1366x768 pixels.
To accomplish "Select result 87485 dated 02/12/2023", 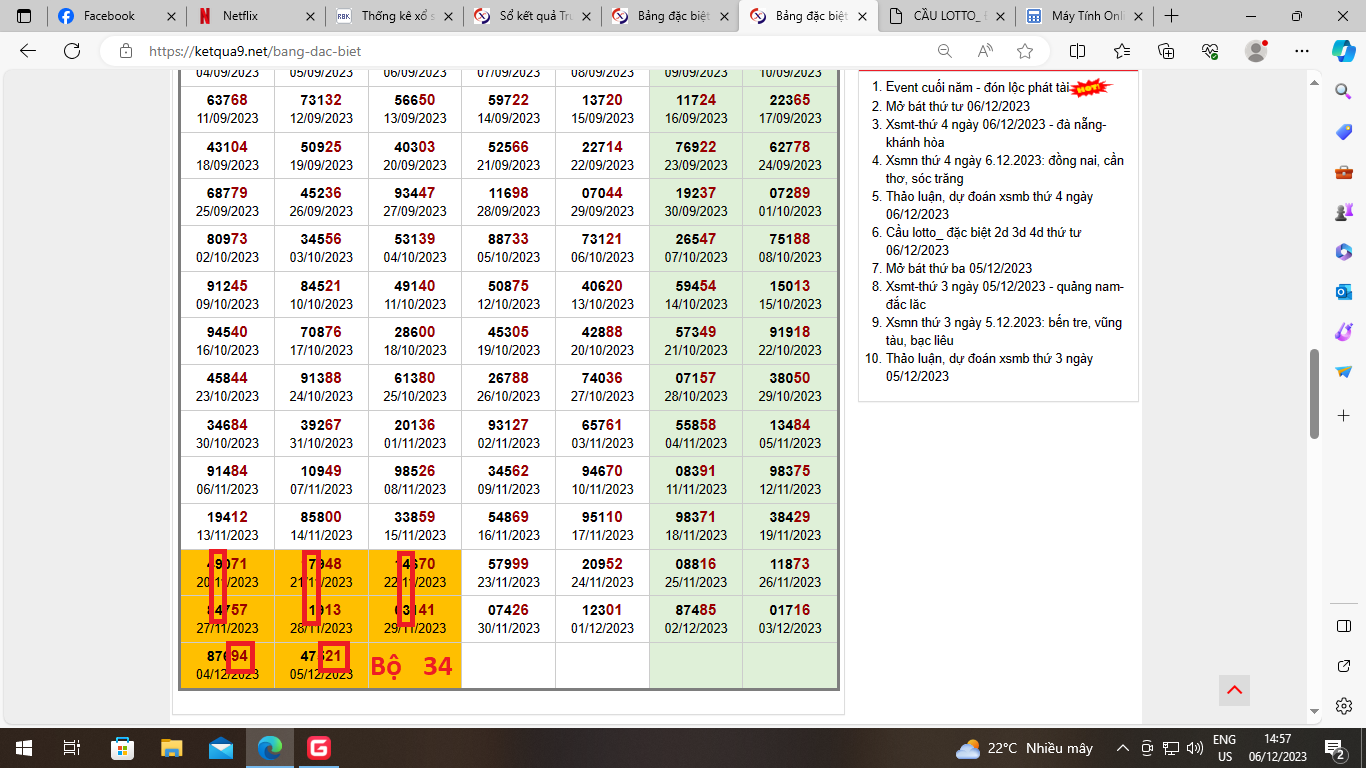I will pyautogui.click(x=696, y=619).
